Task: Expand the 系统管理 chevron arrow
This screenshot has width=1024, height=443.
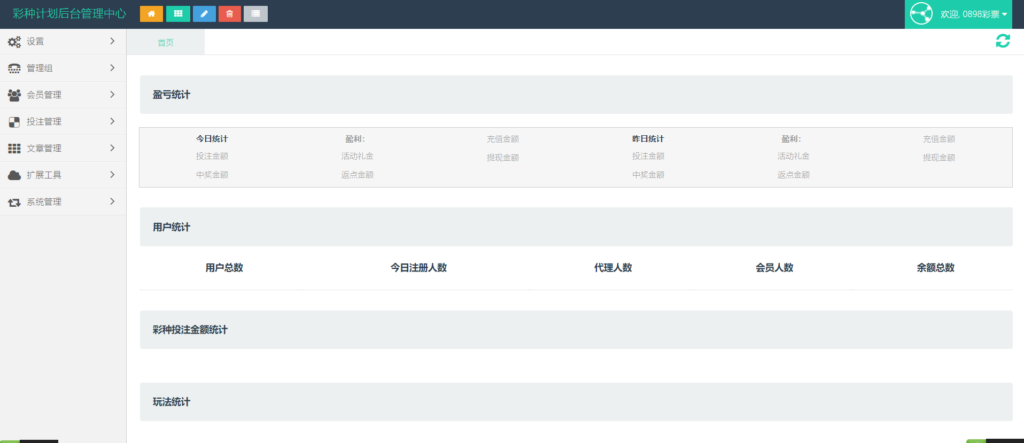Action: point(112,202)
